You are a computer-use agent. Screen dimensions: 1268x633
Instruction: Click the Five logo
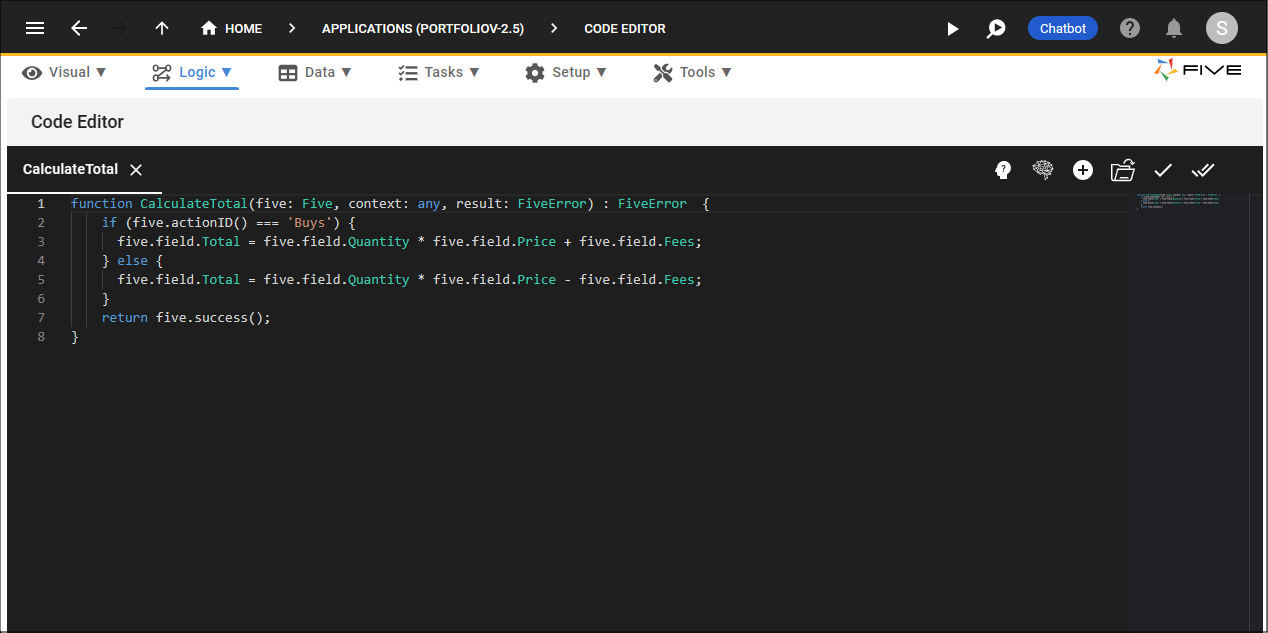tap(1198, 70)
